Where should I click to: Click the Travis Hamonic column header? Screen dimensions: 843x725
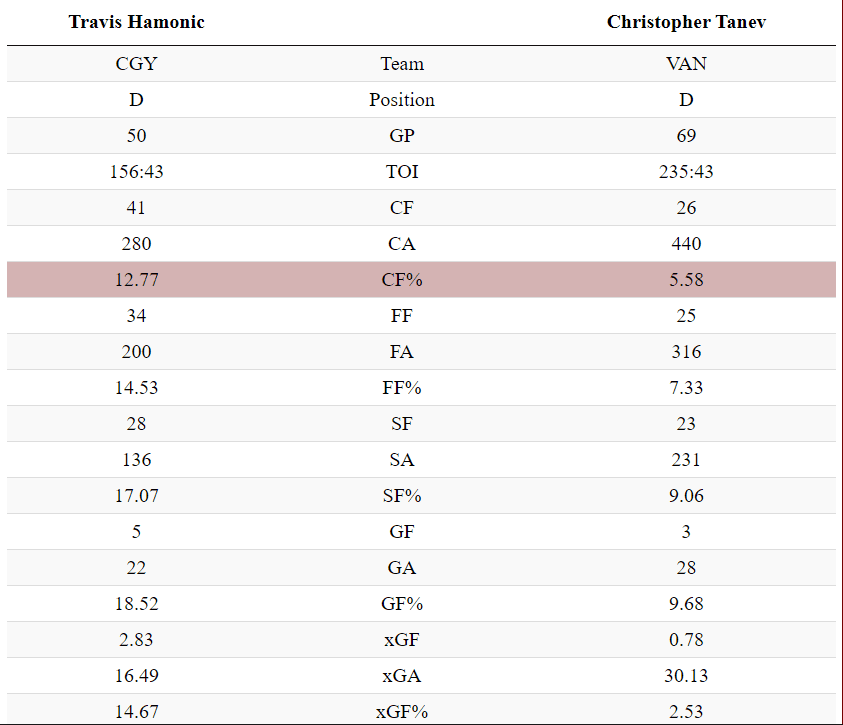(x=136, y=22)
